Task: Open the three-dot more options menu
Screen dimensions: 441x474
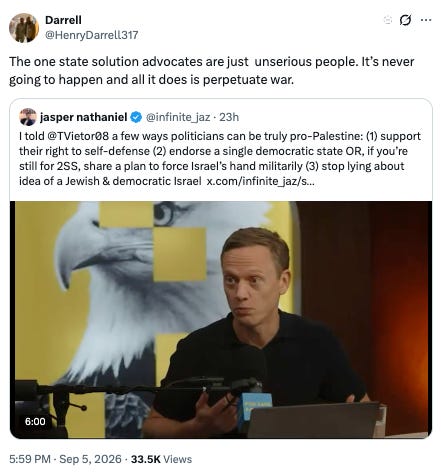Action: pyautogui.click(x=426, y=20)
